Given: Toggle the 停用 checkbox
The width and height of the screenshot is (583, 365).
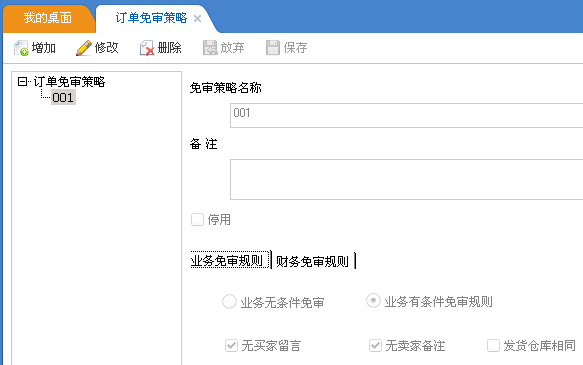Looking at the screenshot, I should click(197, 219).
